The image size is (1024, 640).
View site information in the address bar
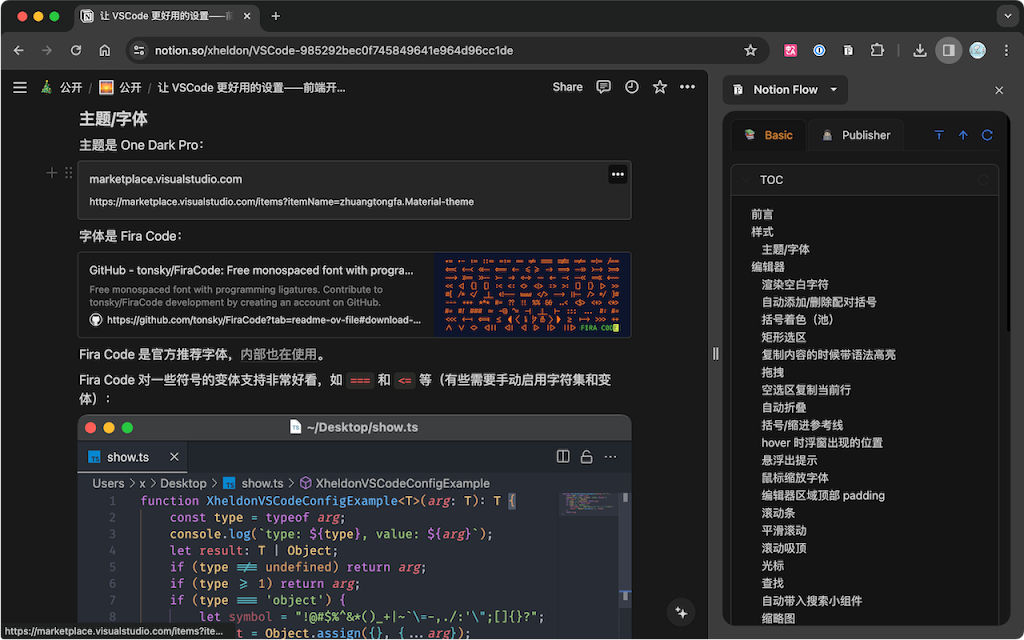[x=138, y=50]
